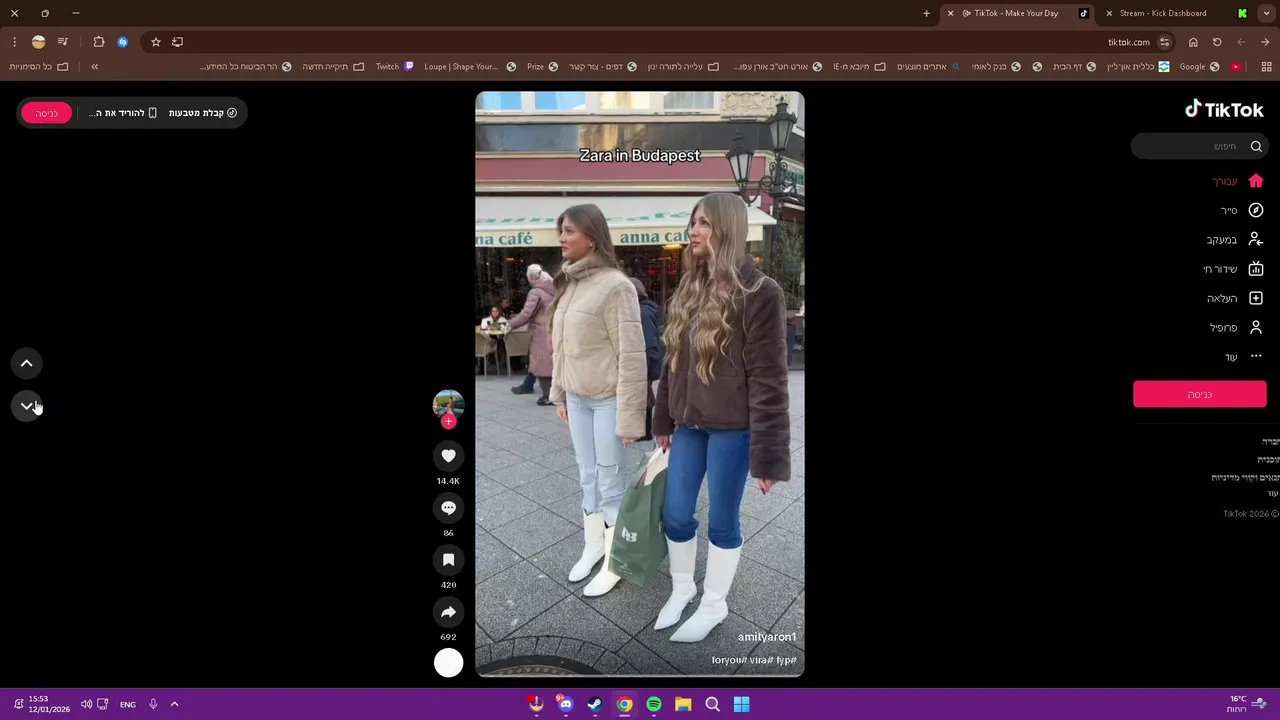This screenshot has height=720, width=1280.
Task: Open the YouTube bookmark icon
Action: pyautogui.click(x=1237, y=67)
